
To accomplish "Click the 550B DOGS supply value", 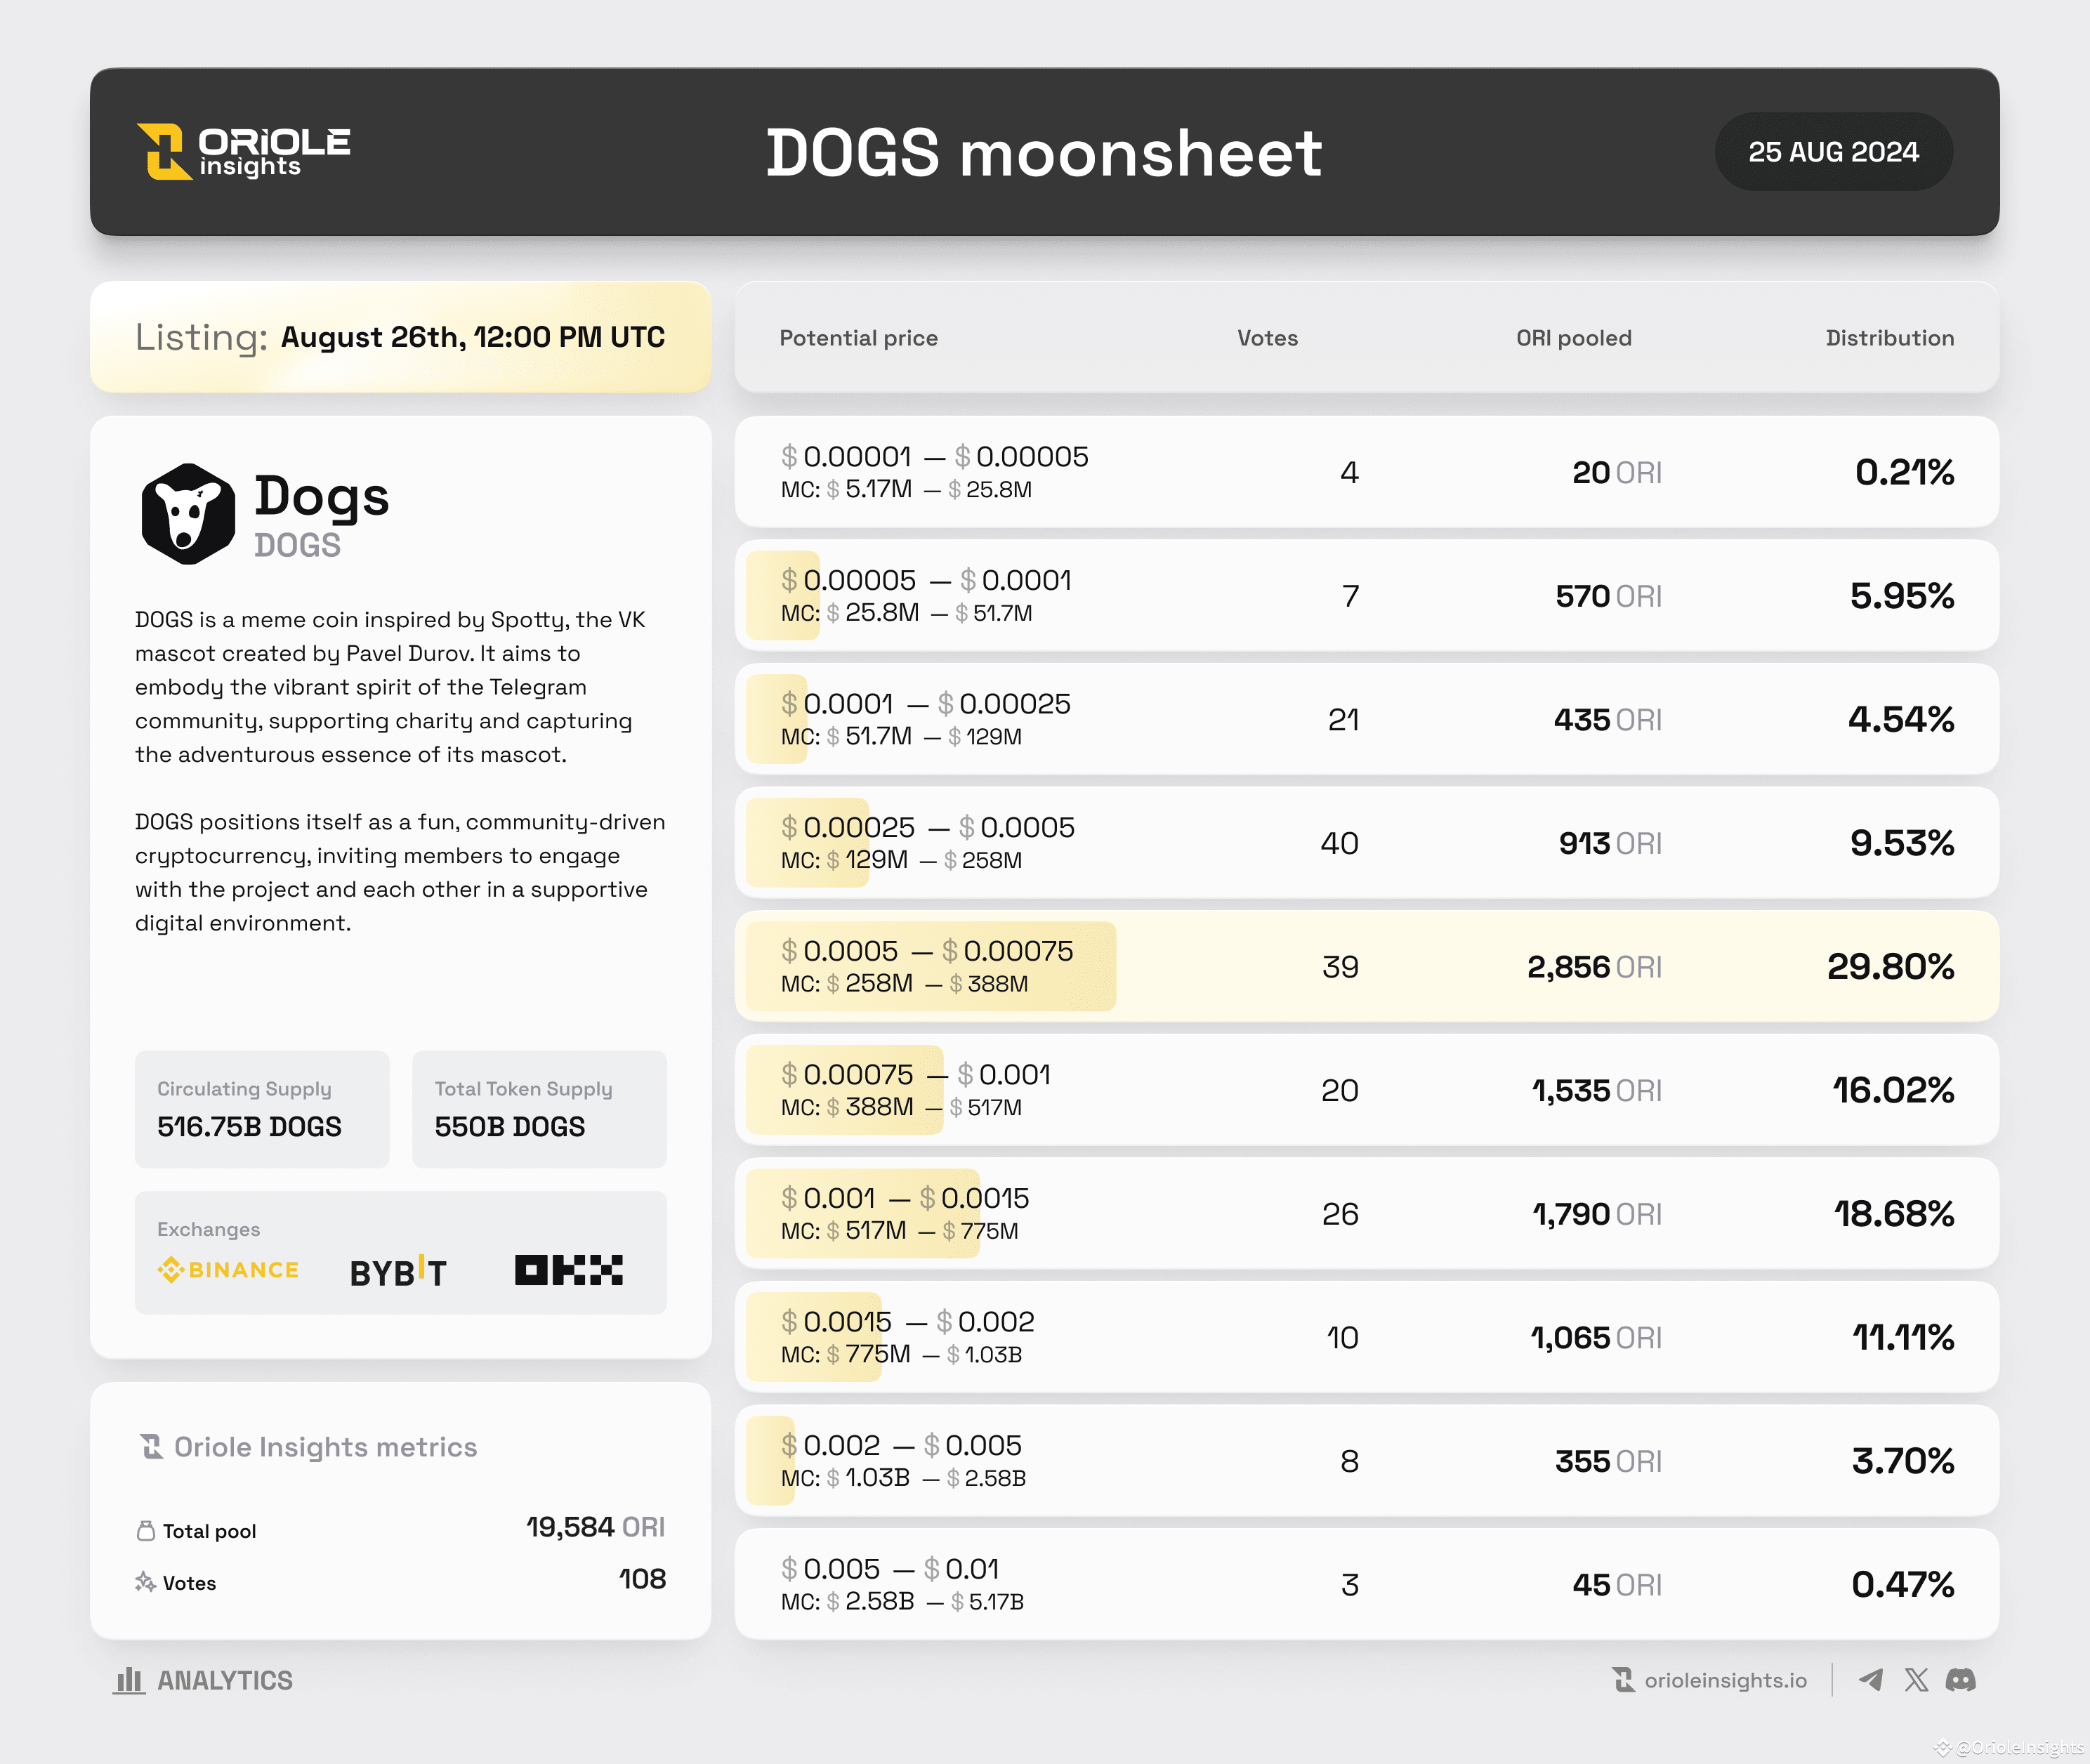I will 509,1127.
